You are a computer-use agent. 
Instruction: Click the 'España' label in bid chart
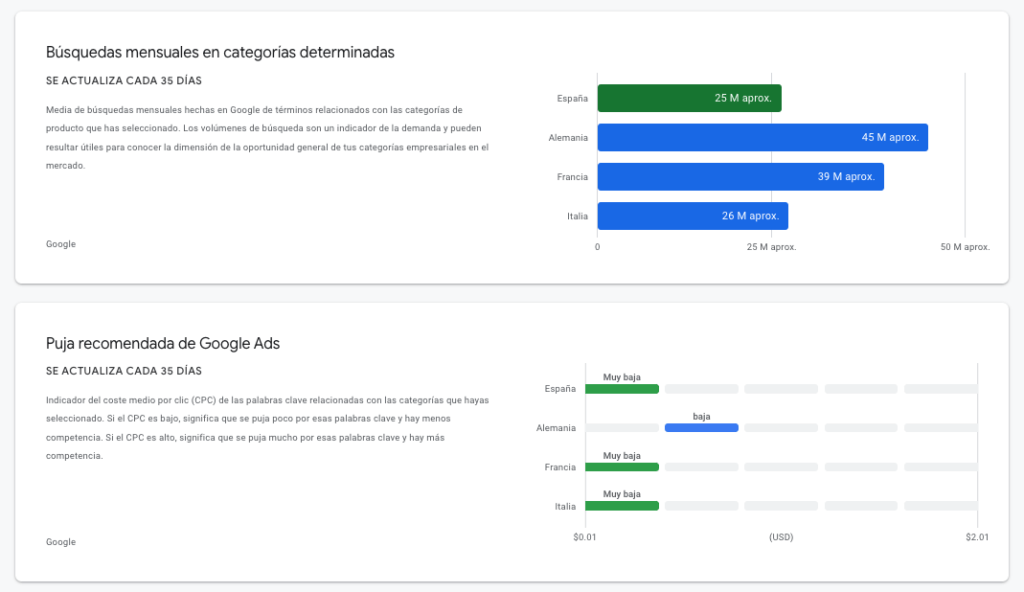point(560,389)
